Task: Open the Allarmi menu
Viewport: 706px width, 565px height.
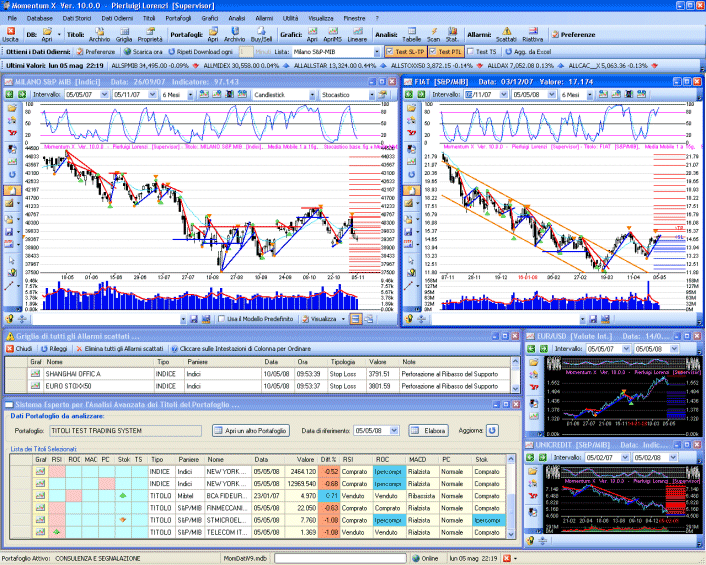Action: click(x=264, y=18)
